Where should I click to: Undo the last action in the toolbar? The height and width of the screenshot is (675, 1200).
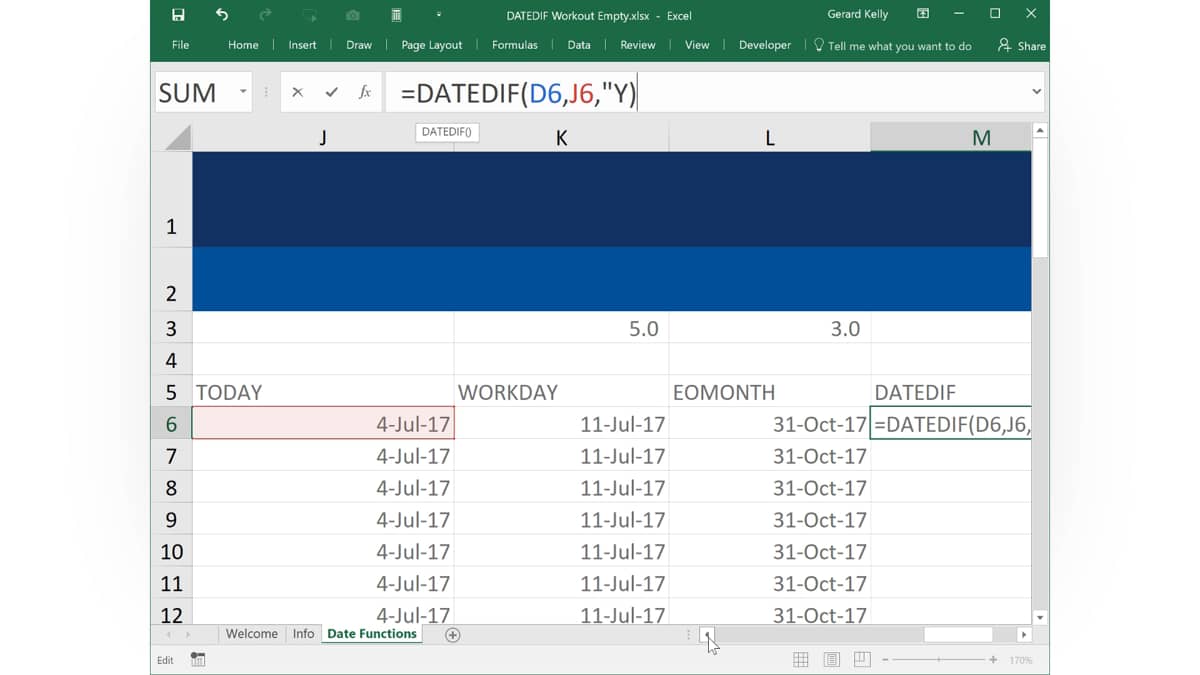coord(222,15)
